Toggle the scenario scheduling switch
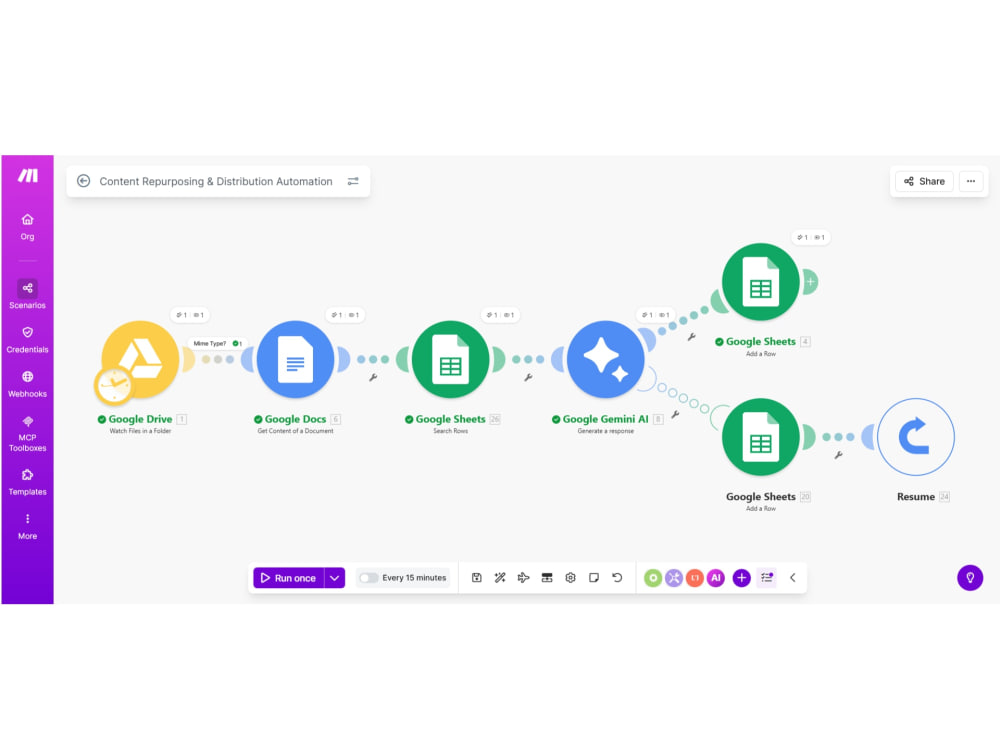Screen dimensions: 1000x750 (367, 578)
